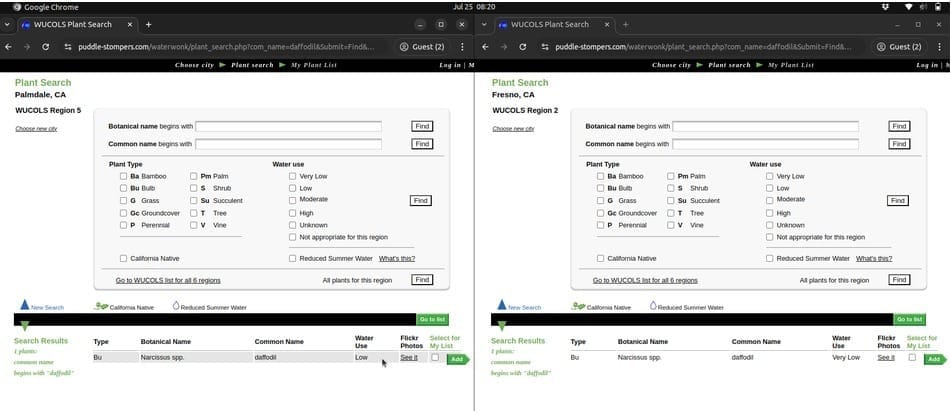This screenshot has height=411, width=951.
Task: Click the back arrow in the Palmdale browser window
Action: click(9, 46)
